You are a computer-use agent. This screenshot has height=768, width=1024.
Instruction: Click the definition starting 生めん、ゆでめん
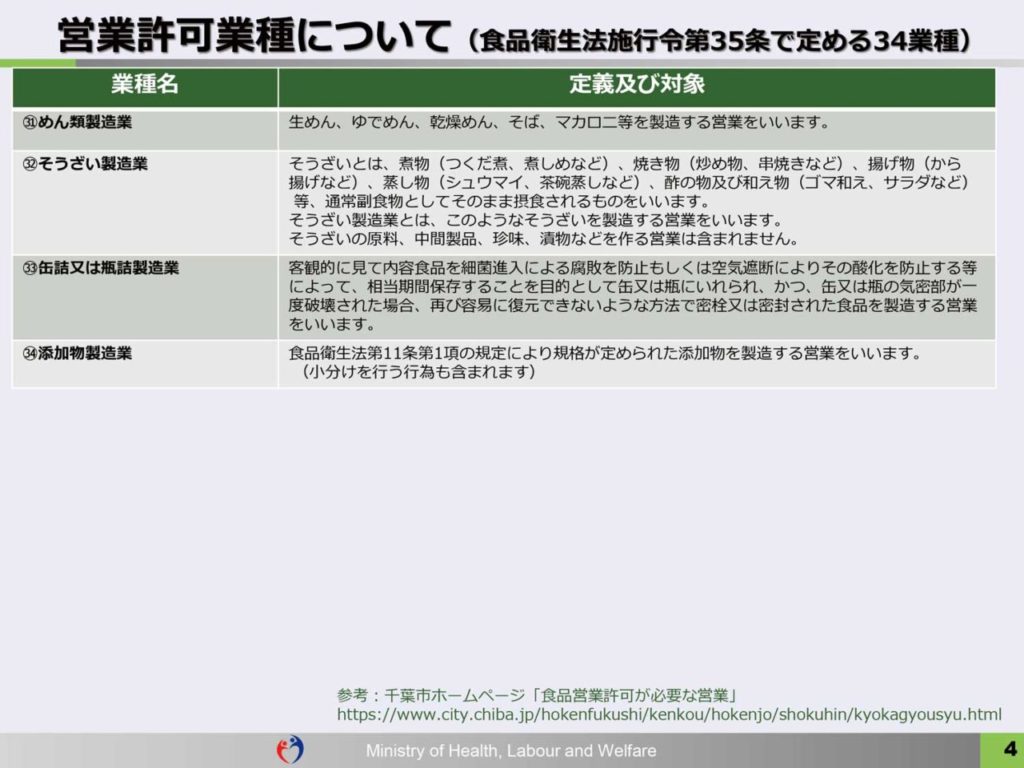(x=559, y=122)
